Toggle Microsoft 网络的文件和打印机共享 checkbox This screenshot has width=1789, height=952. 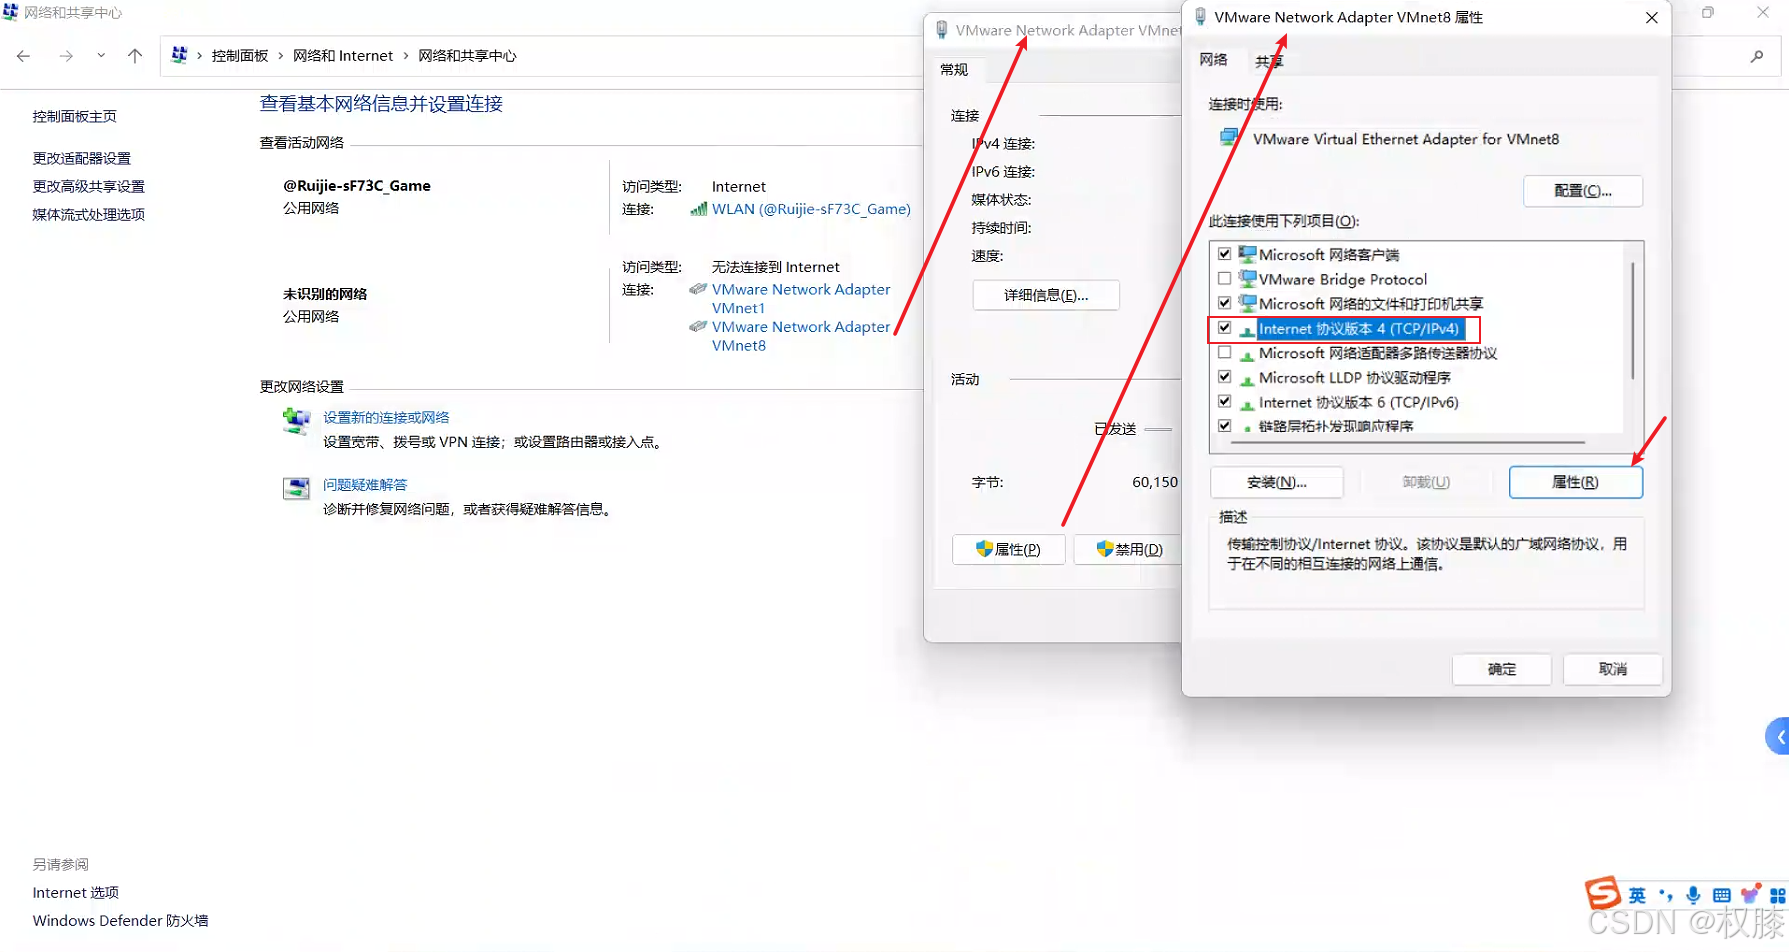[x=1224, y=303]
